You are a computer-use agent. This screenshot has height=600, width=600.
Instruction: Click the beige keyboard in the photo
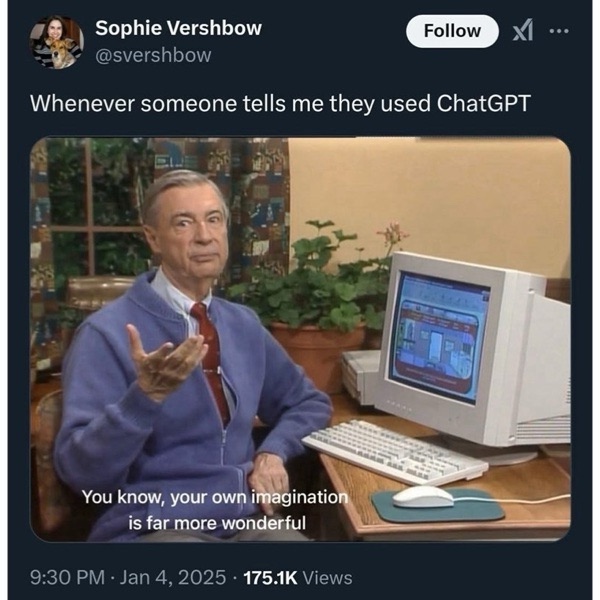[395, 450]
